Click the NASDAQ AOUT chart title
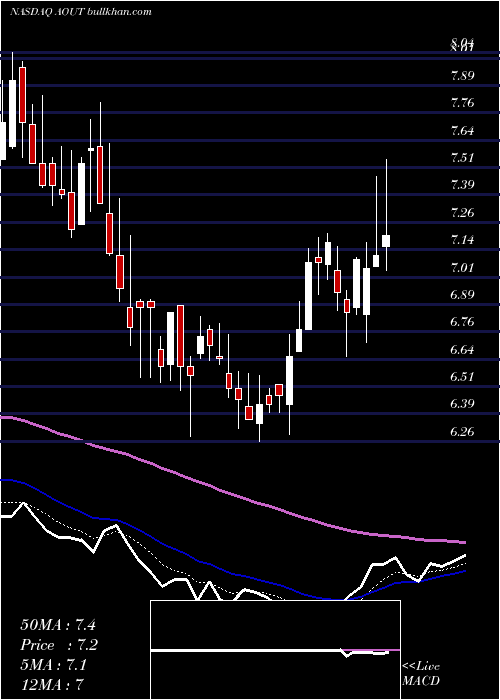The width and height of the screenshot is (500, 700). pos(81,12)
